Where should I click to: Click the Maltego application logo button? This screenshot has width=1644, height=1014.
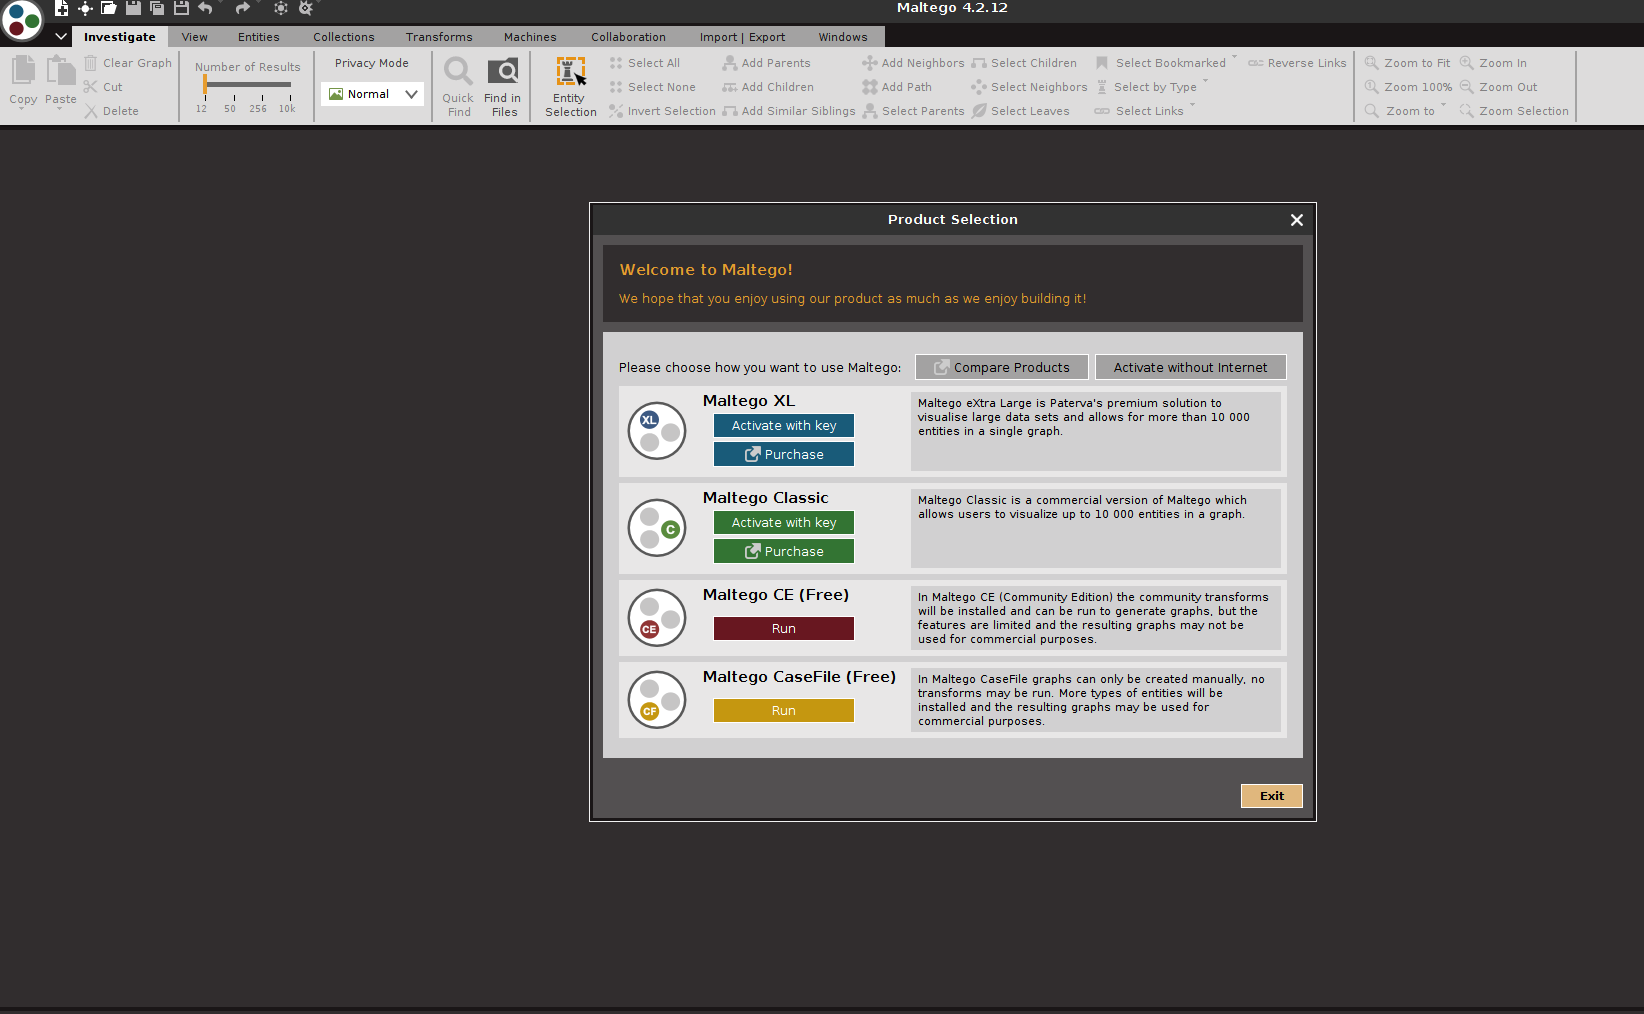click(x=22, y=20)
